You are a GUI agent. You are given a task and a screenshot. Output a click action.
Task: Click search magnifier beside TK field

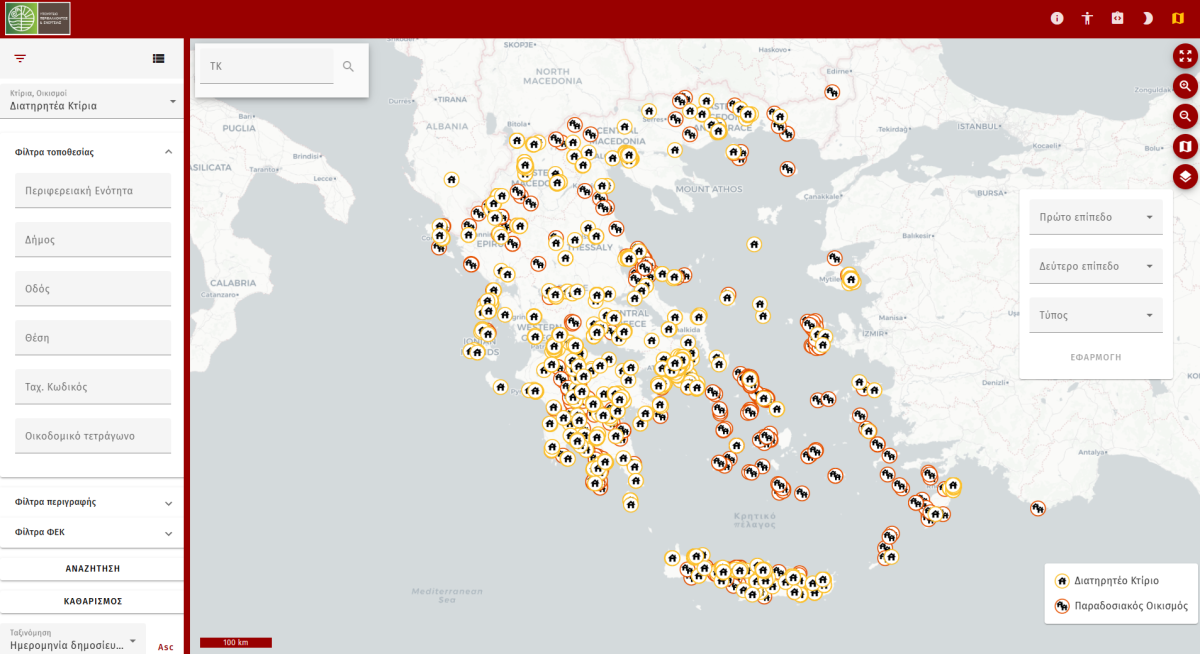(348, 67)
